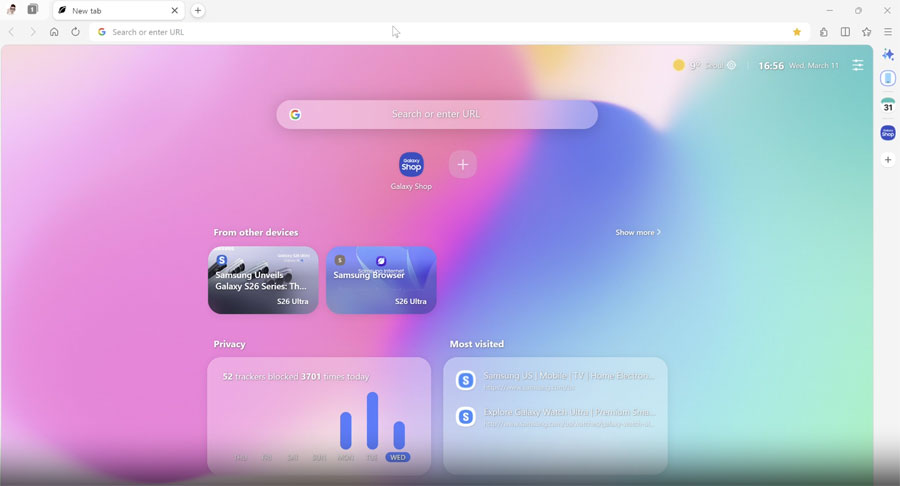Select the WED day pill on chart
The image size is (900, 486).
click(398, 457)
